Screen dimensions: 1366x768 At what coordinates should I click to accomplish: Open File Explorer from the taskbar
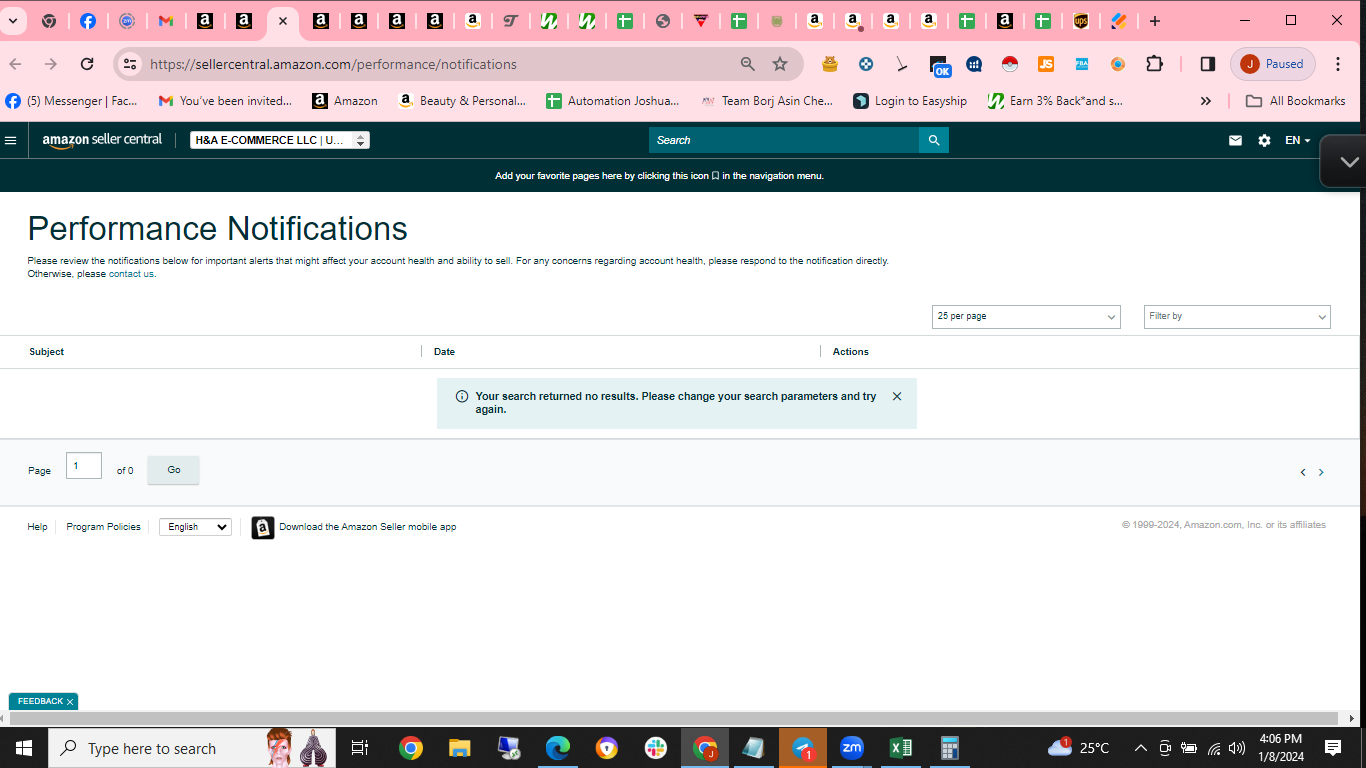[459, 748]
